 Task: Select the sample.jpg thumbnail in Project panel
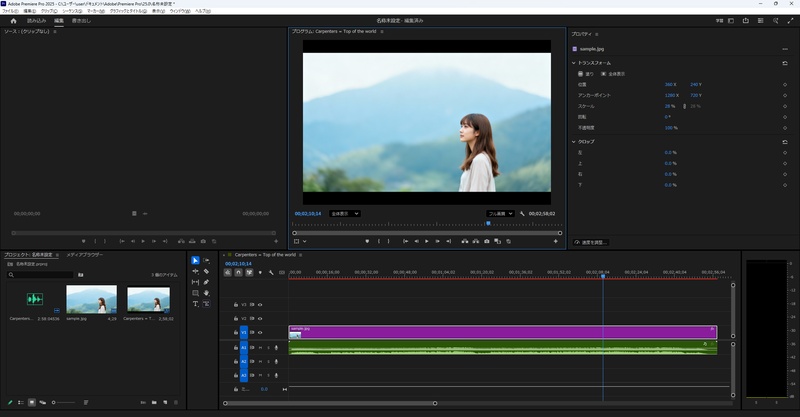click(x=91, y=299)
